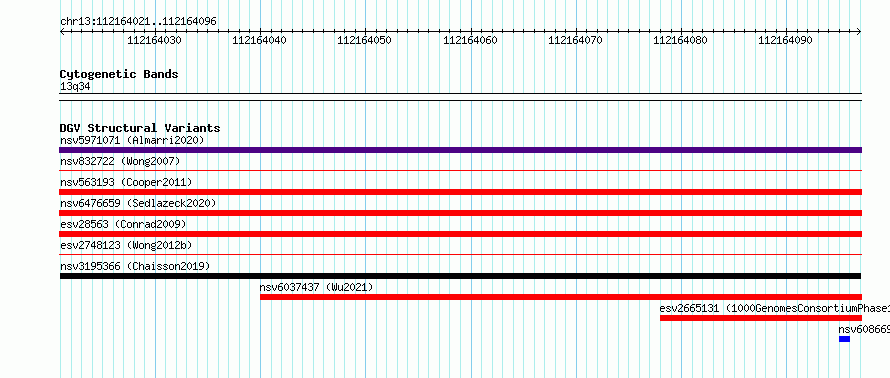The width and height of the screenshot is (890, 378).
Task: Click ruler position 112164070
Action: [575, 40]
